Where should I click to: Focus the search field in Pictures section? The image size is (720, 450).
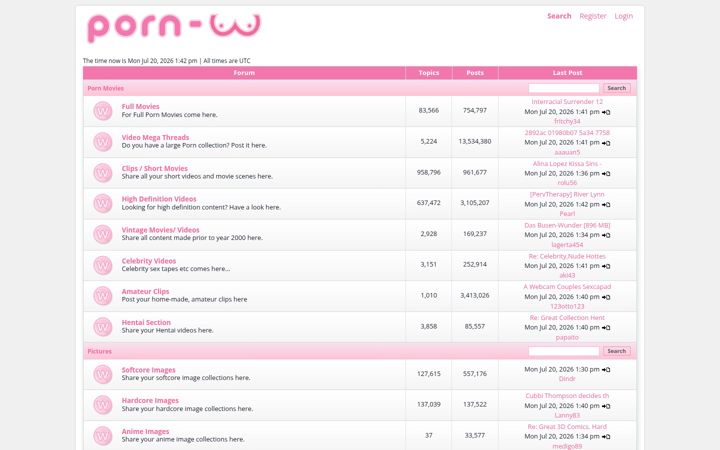point(564,351)
